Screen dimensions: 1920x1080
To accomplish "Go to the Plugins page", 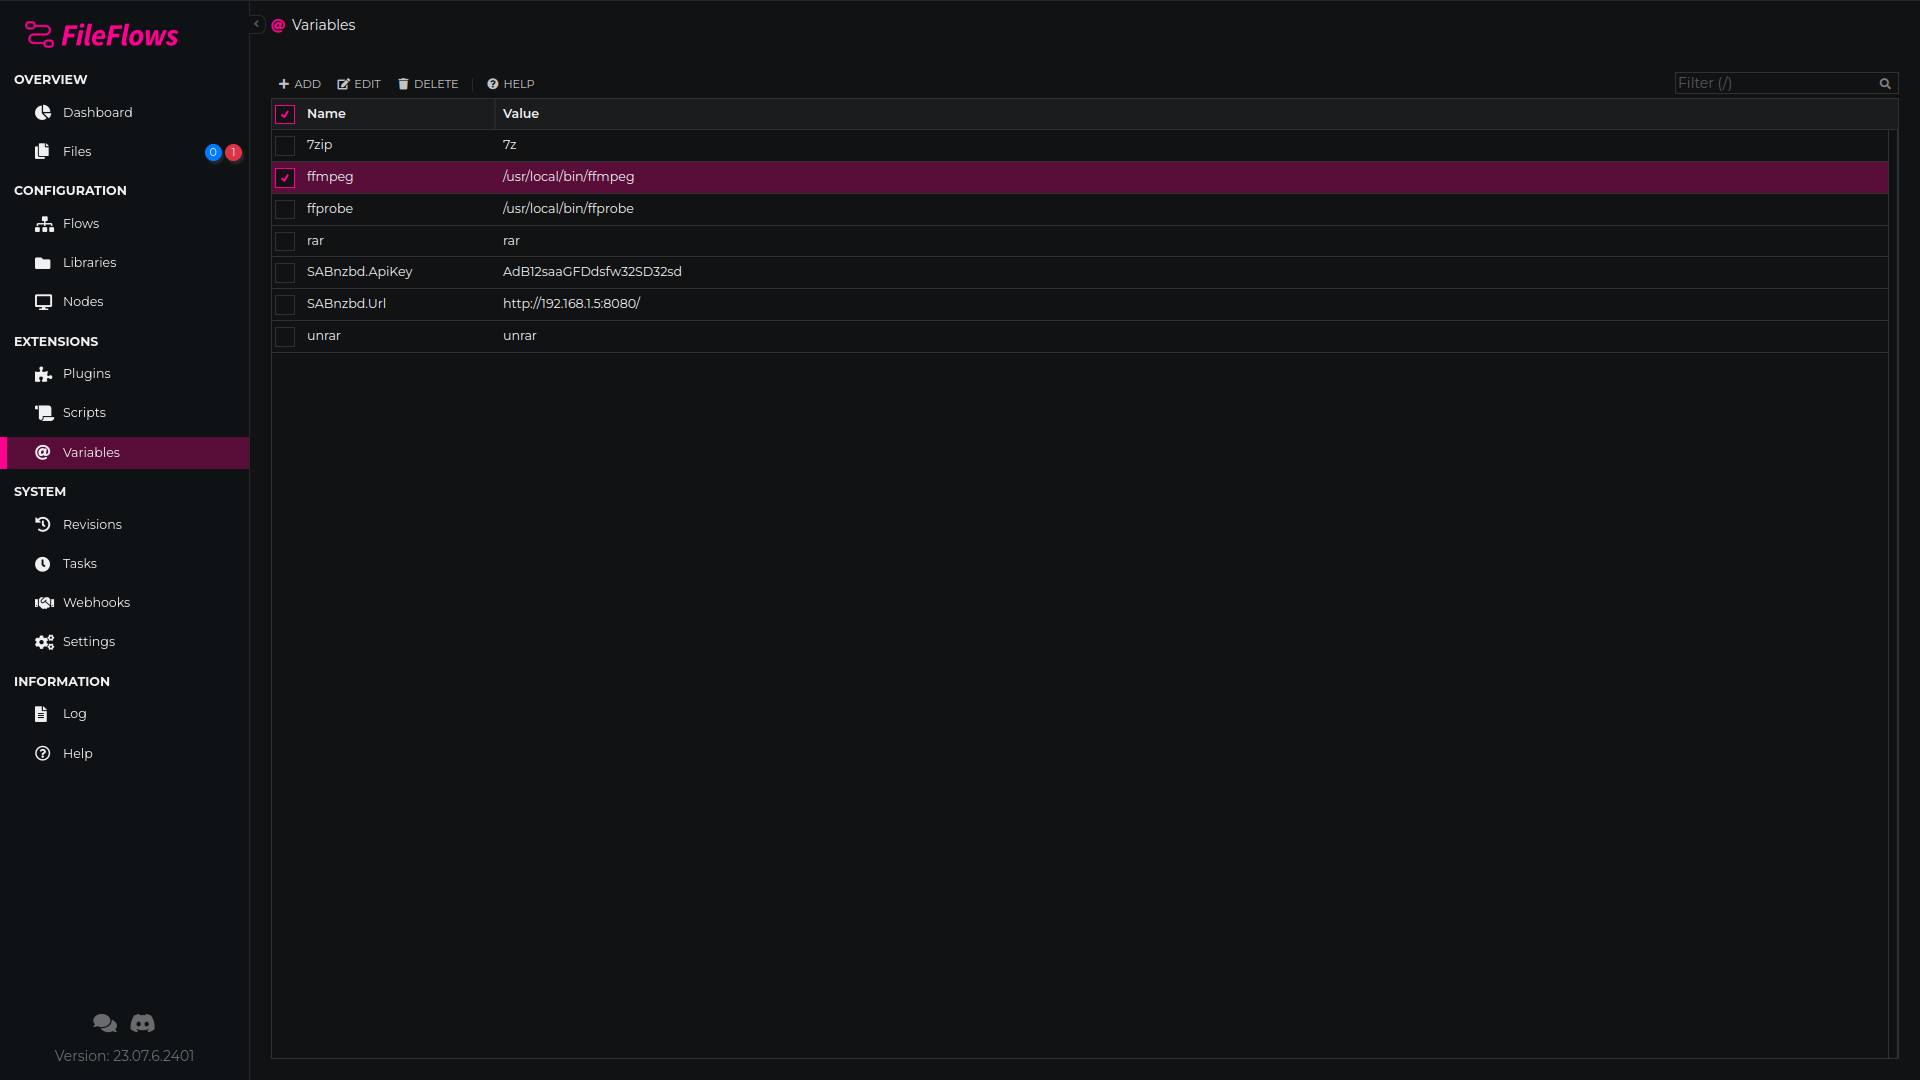I will point(86,373).
